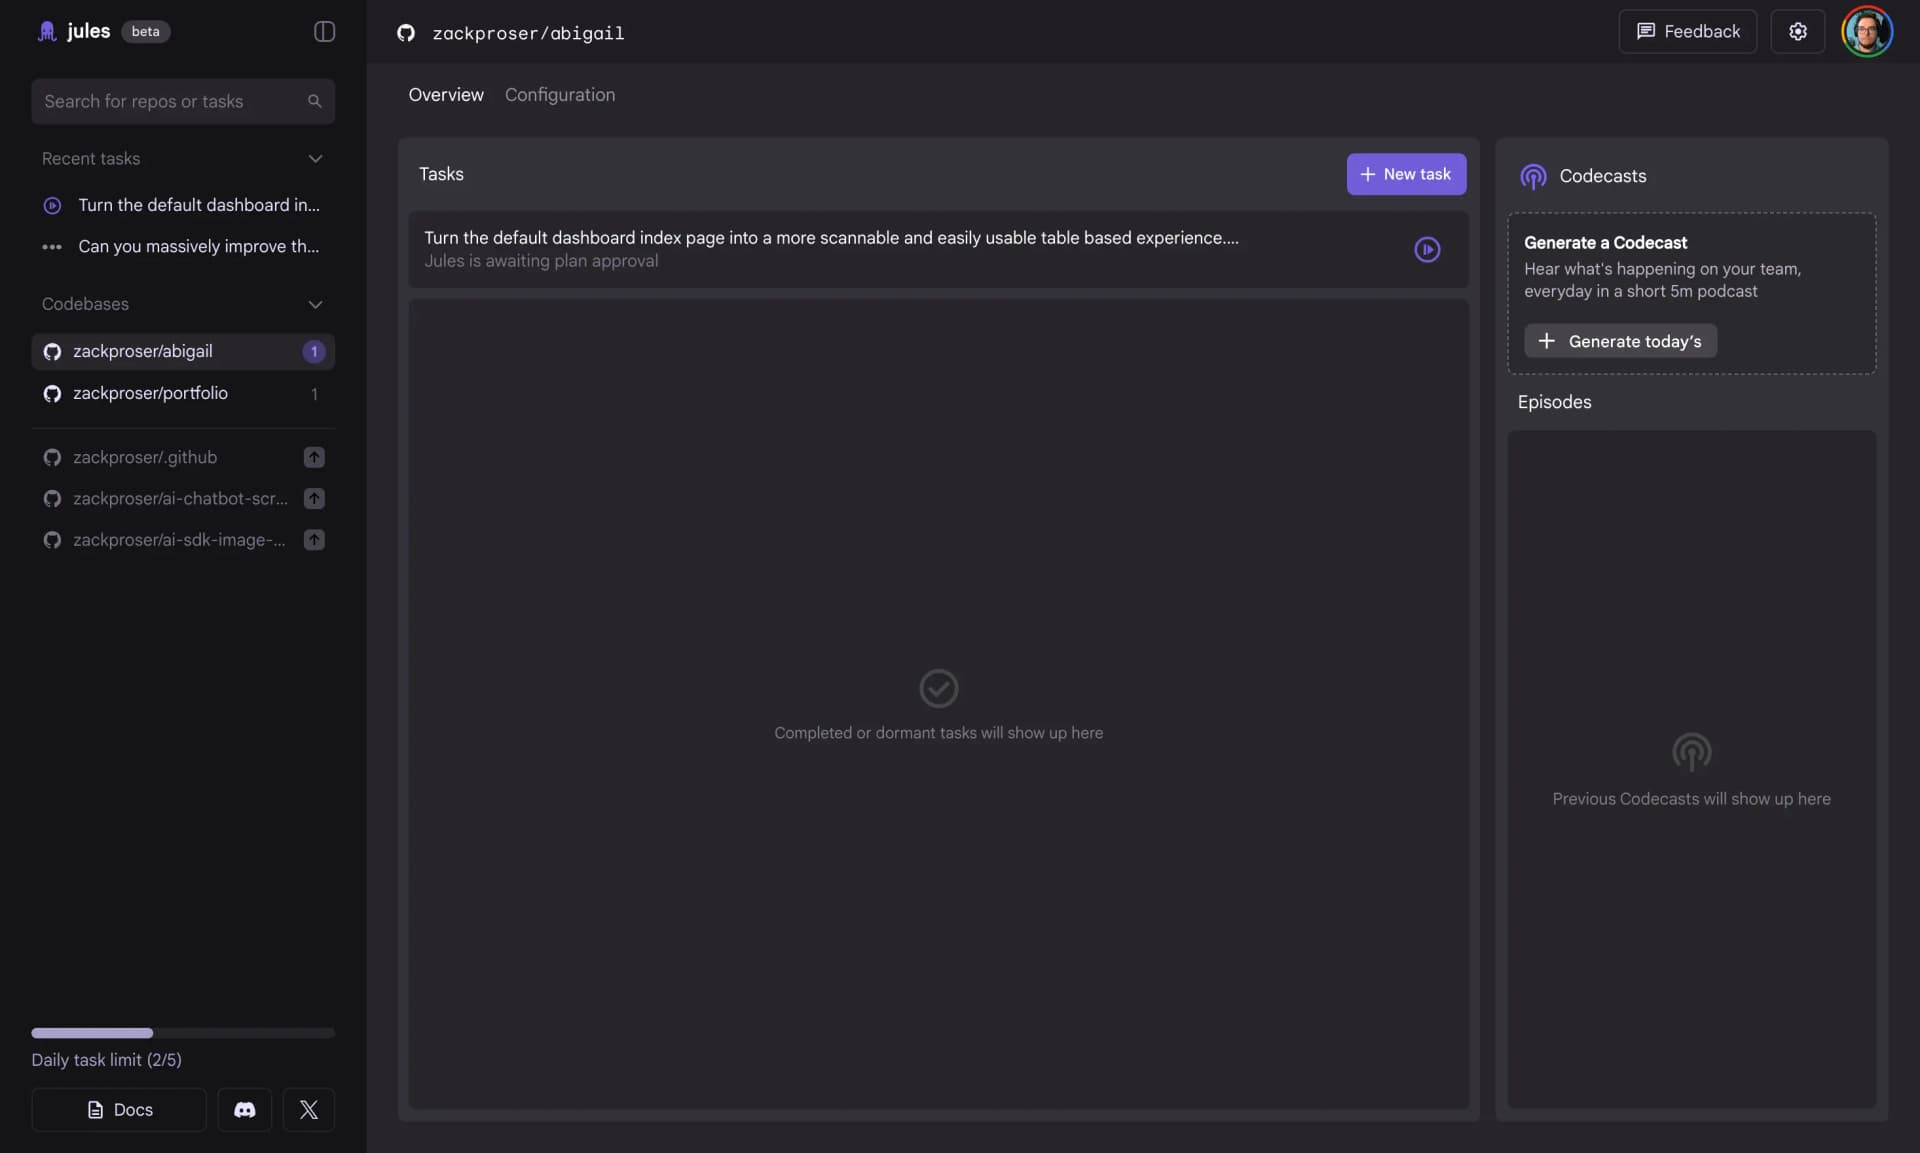The width and height of the screenshot is (1920, 1153).
Task: Open the Docs link
Action: pyautogui.click(x=119, y=1109)
